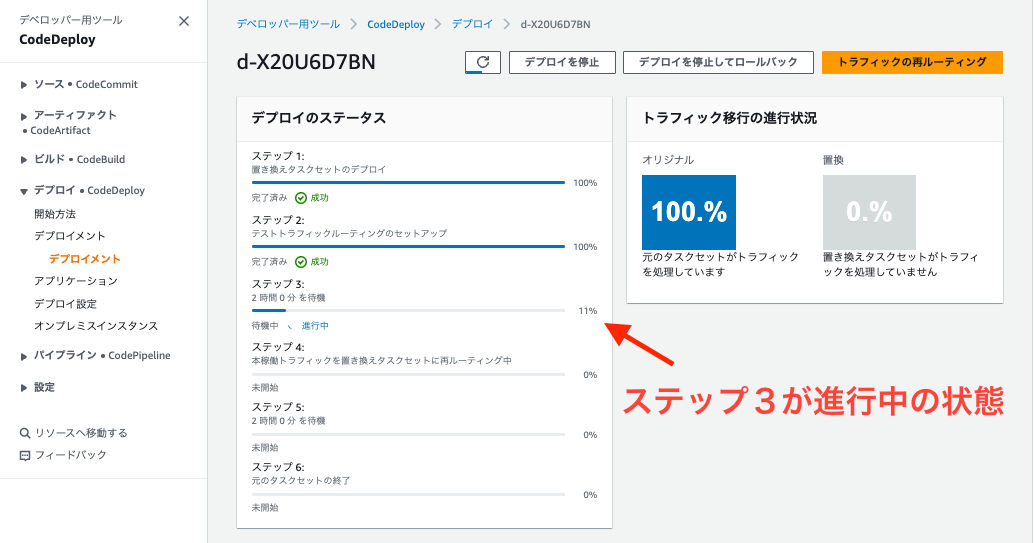1034x543 pixels.
Task: Click デプロイを停止してロールバック button
Action: click(x=718, y=62)
